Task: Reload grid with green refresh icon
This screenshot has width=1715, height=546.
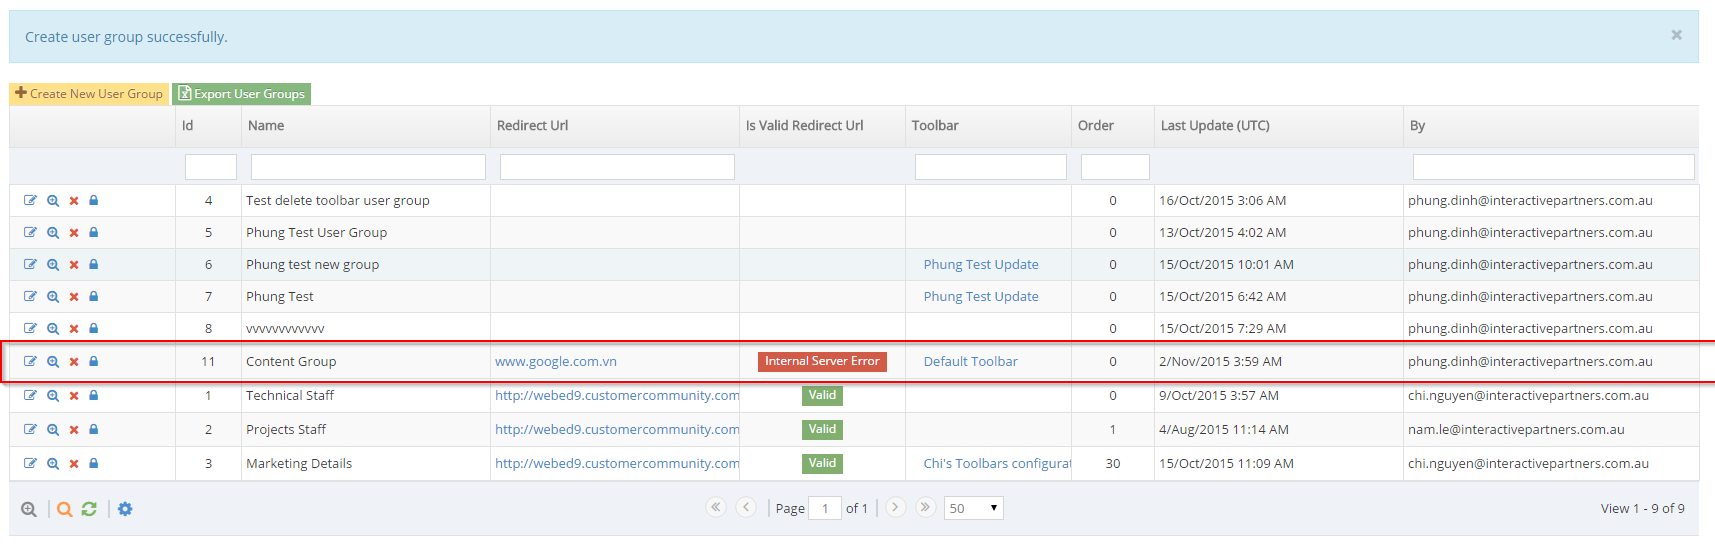Action: point(89,509)
